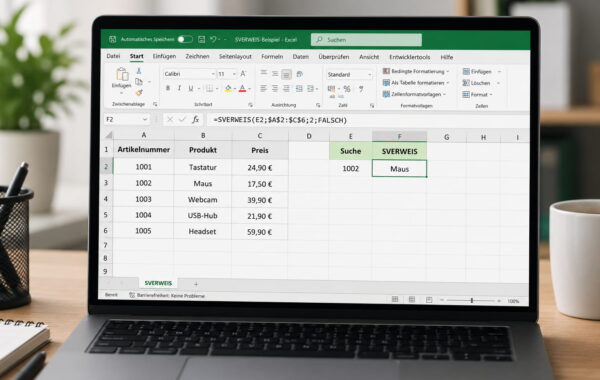Click Löschen button in Zellen group

481,83
